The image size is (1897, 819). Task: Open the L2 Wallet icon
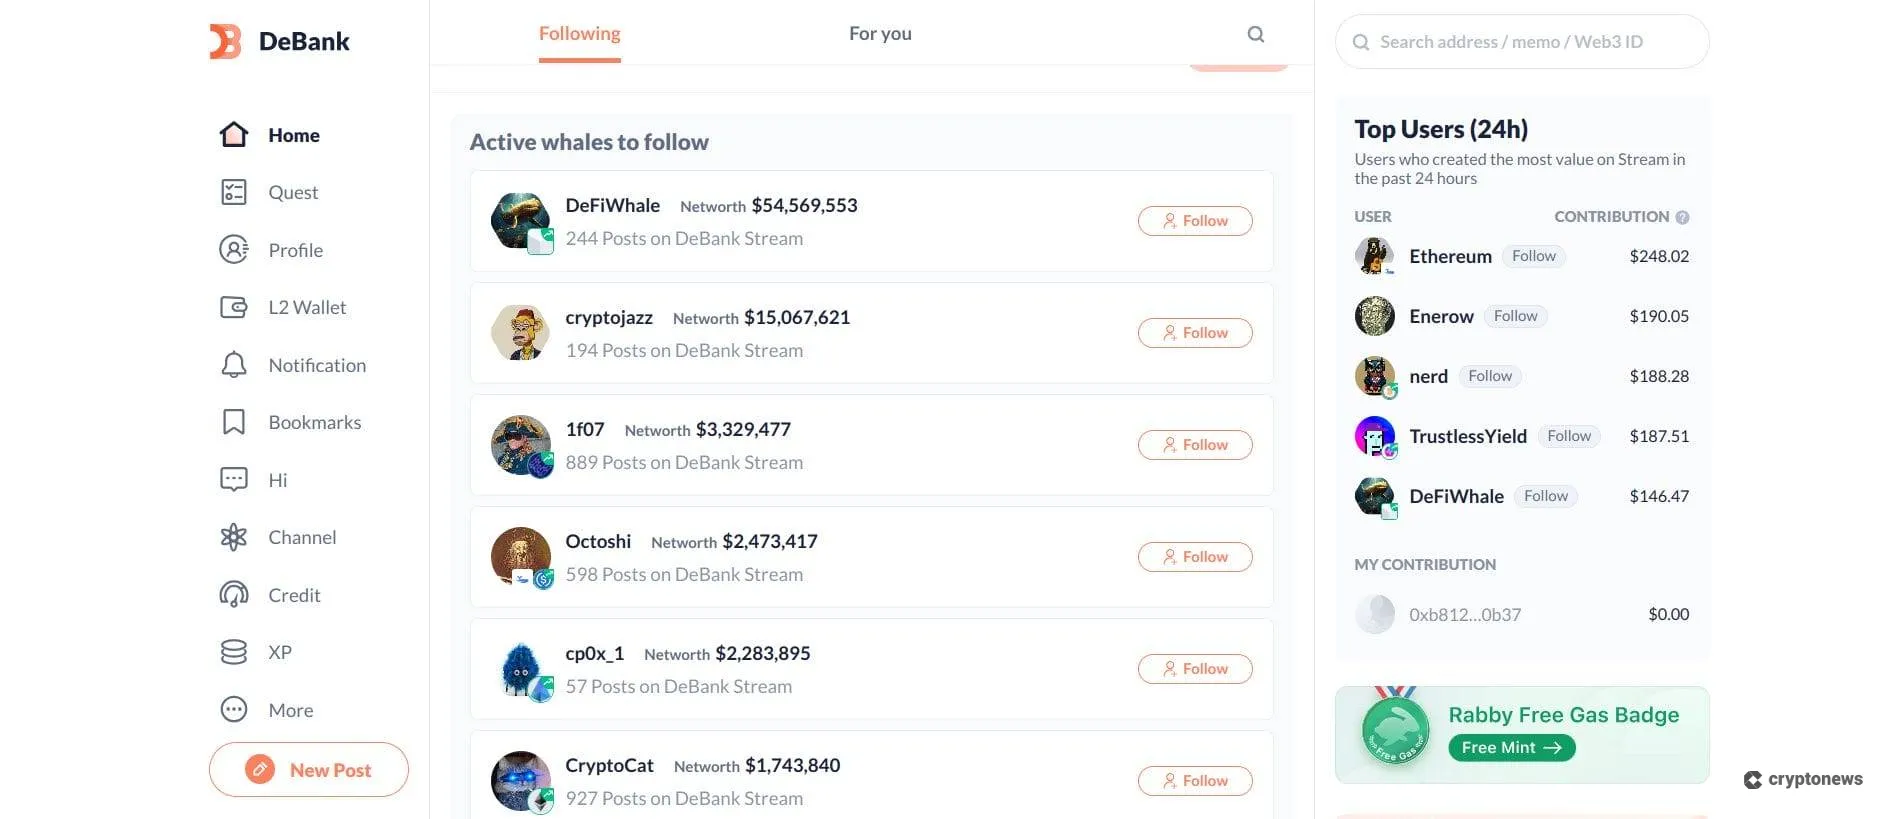click(233, 307)
